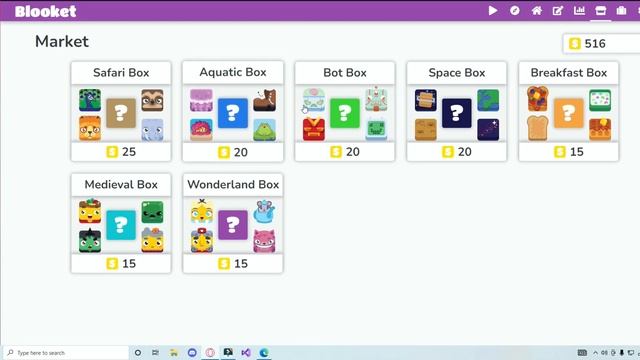Click the Safari Box price 25

click(x=121, y=152)
